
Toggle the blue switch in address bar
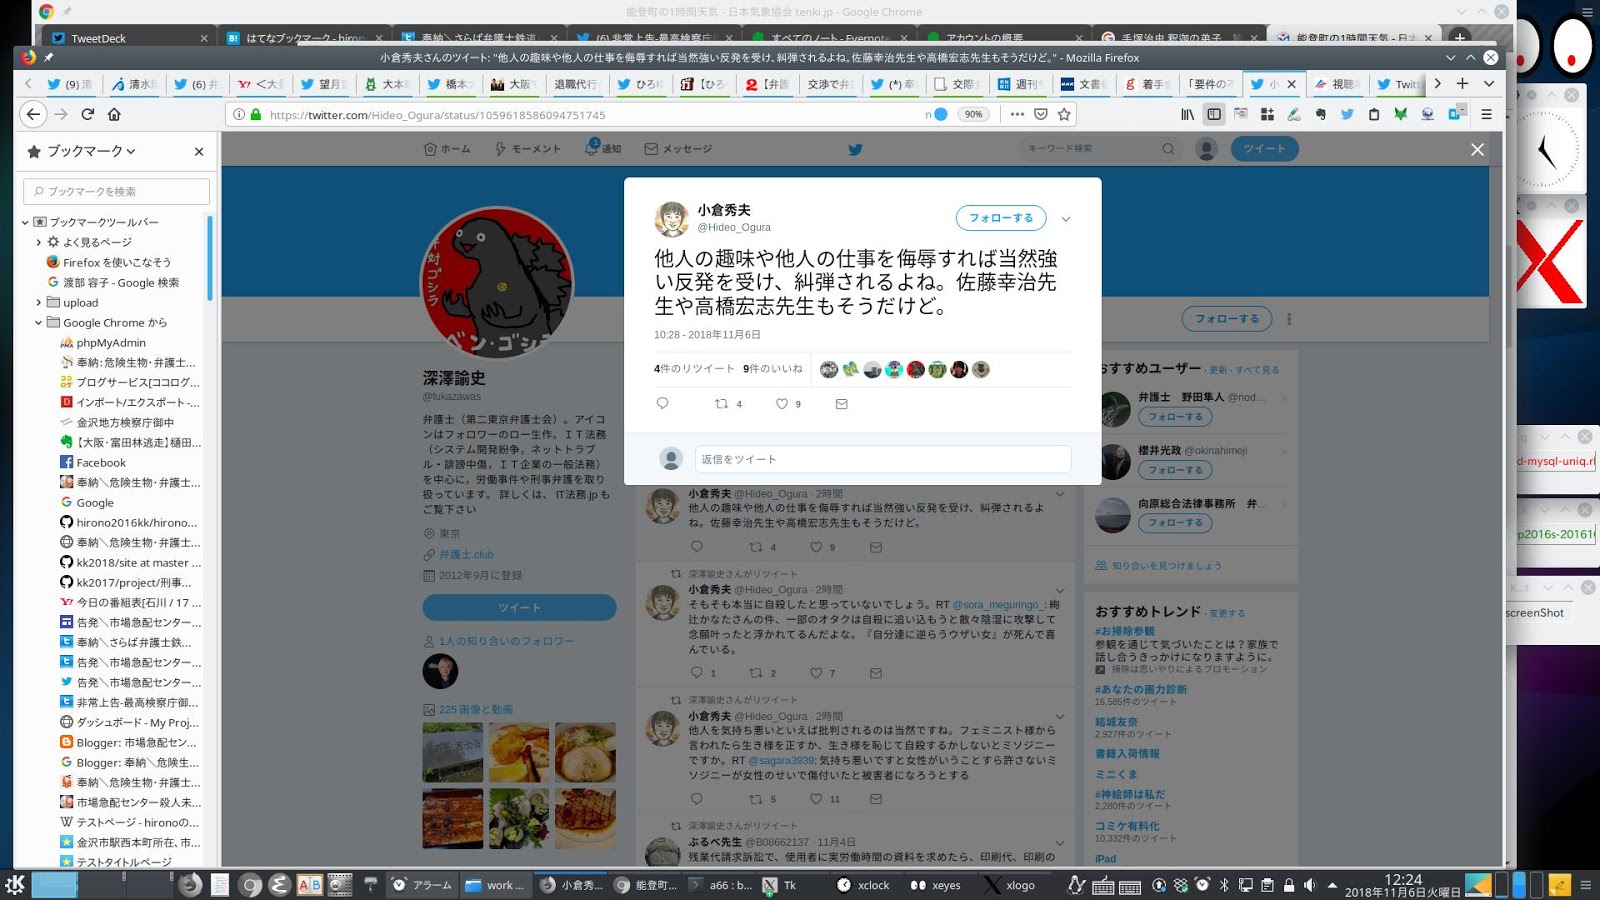[x=939, y=114]
